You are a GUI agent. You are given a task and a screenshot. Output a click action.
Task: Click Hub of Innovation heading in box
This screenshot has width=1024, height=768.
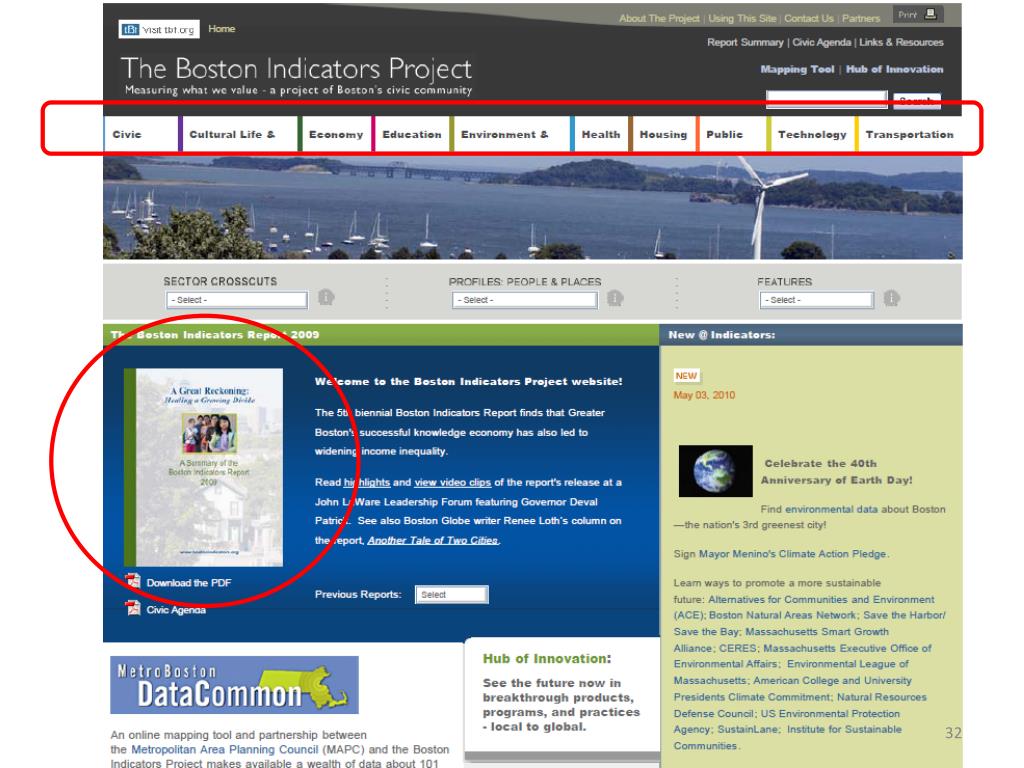click(547, 658)
